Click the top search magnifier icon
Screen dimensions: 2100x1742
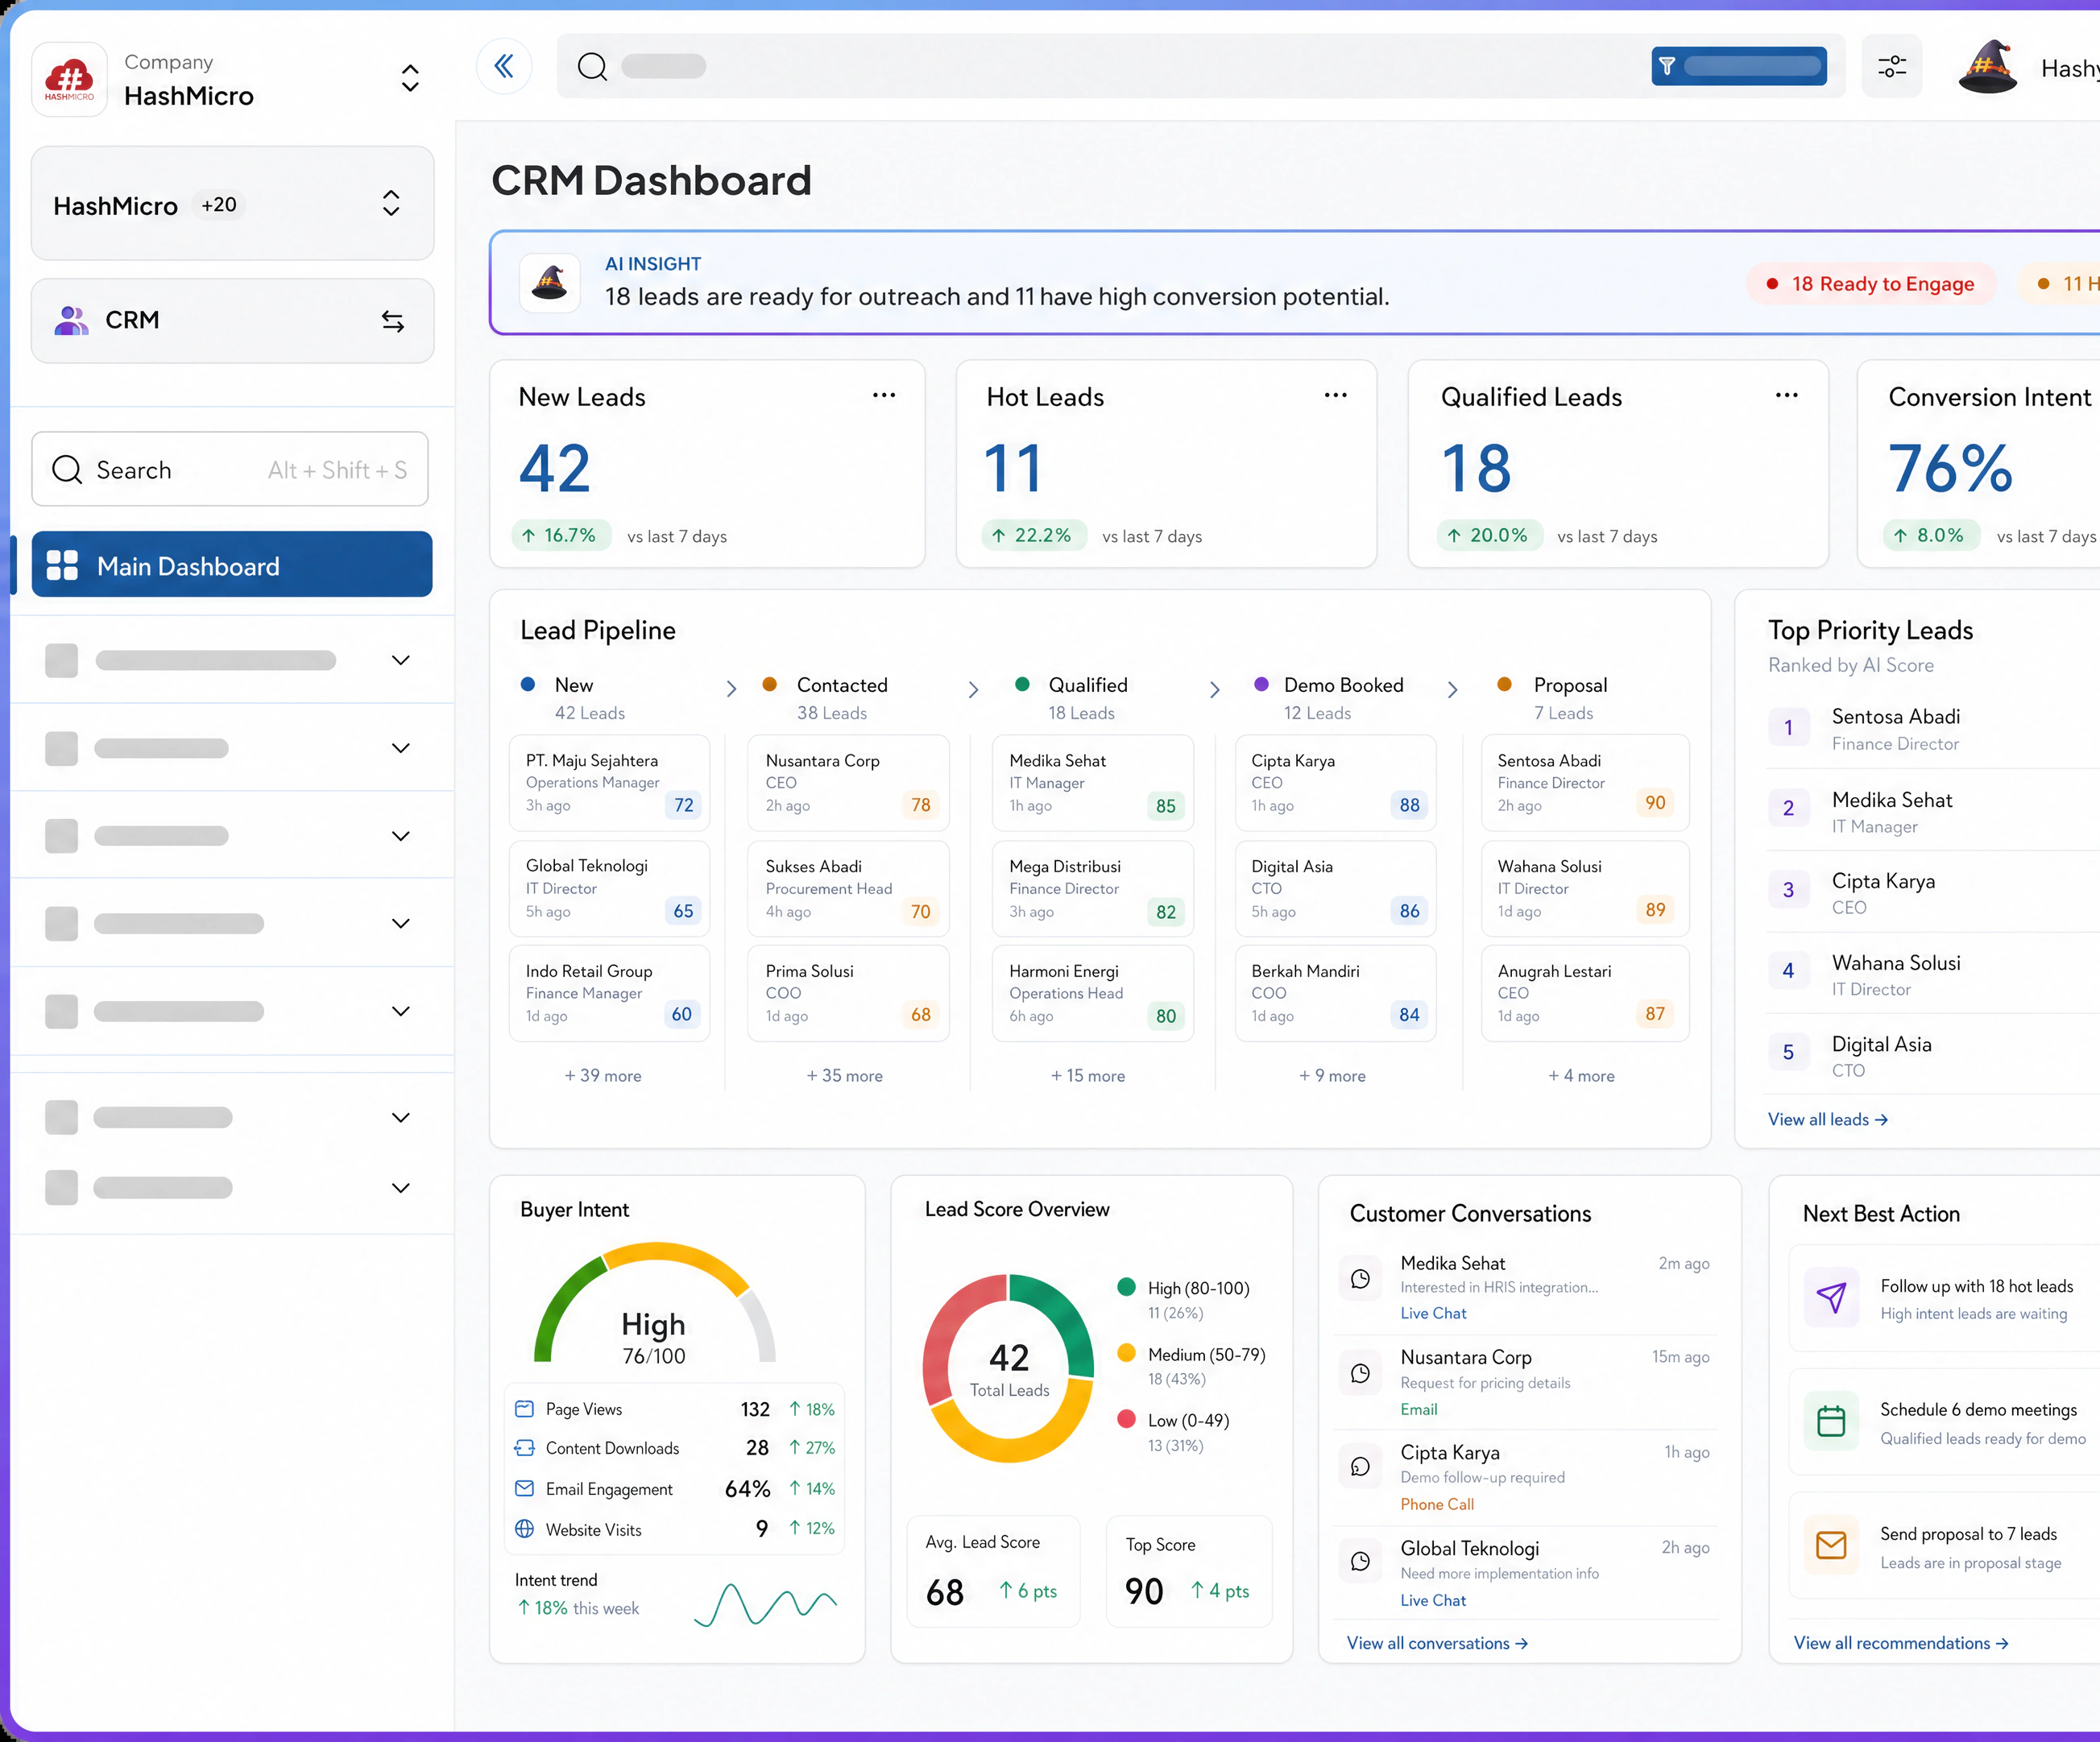592,66
